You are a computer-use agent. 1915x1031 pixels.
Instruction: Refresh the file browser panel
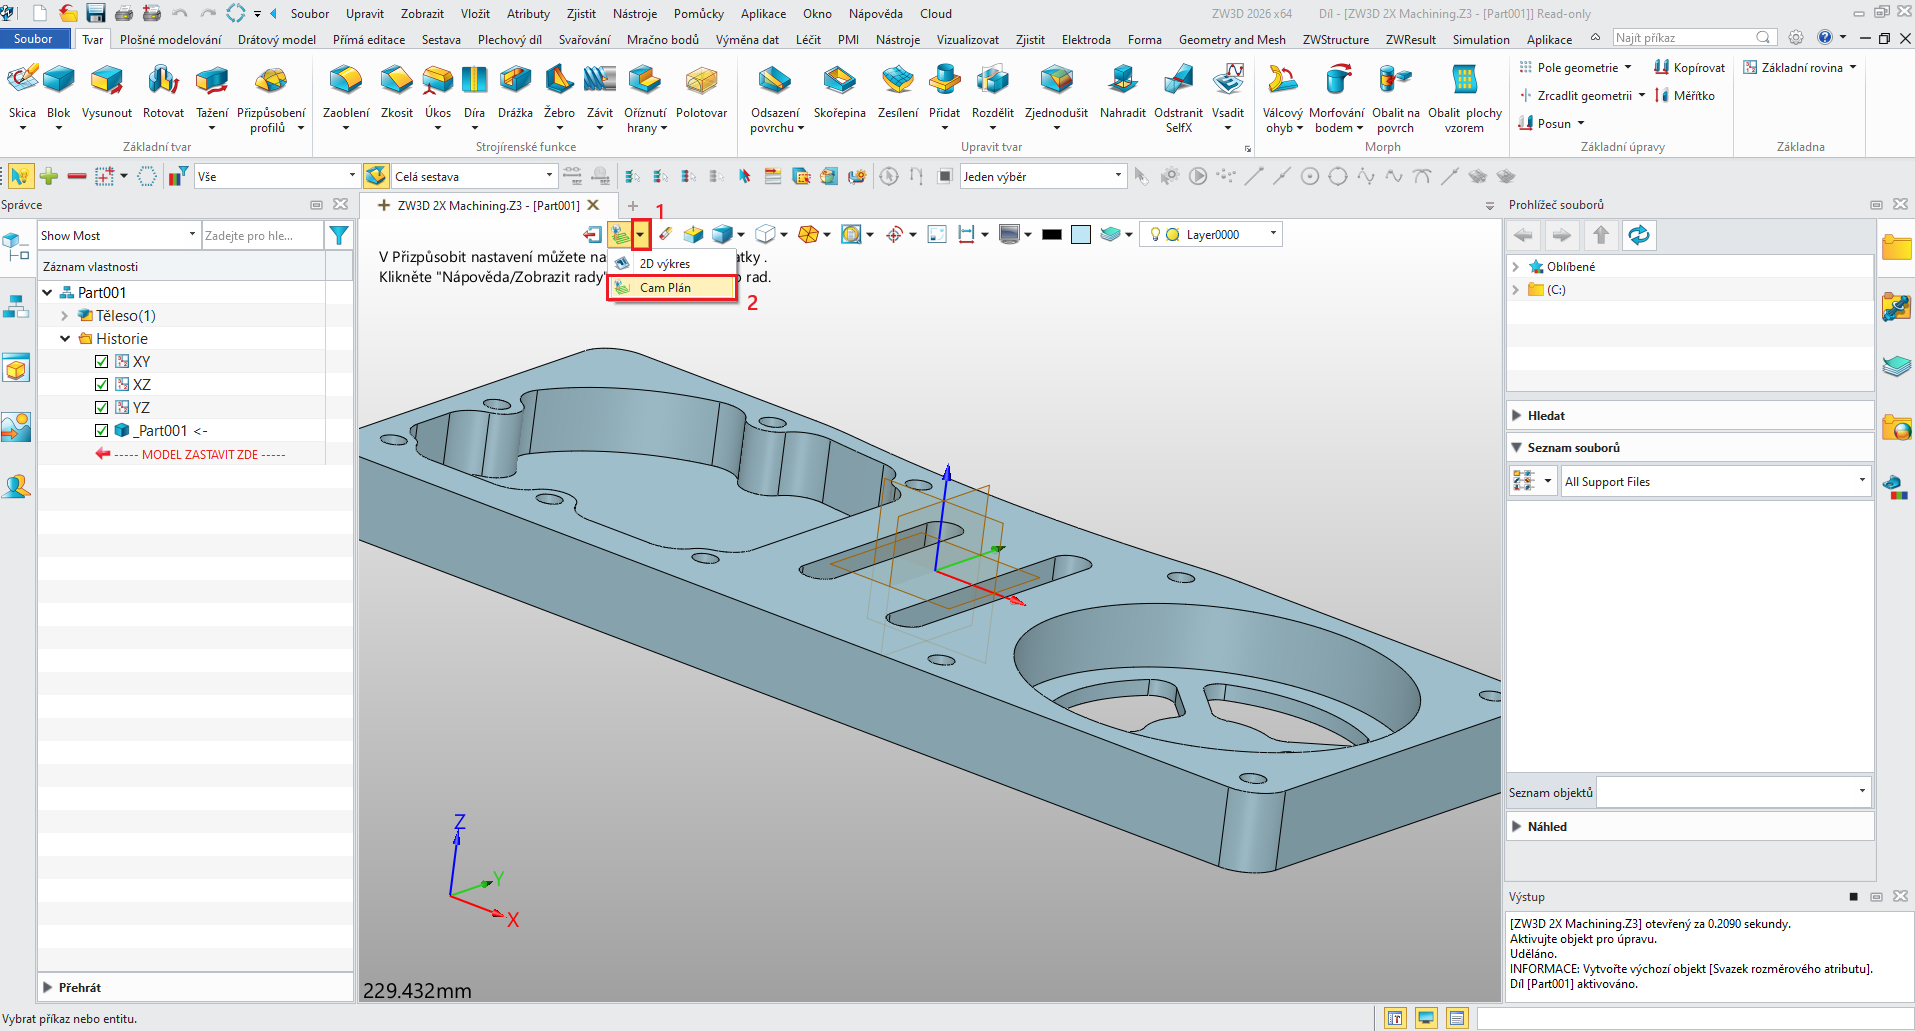tap(1639, 235)
